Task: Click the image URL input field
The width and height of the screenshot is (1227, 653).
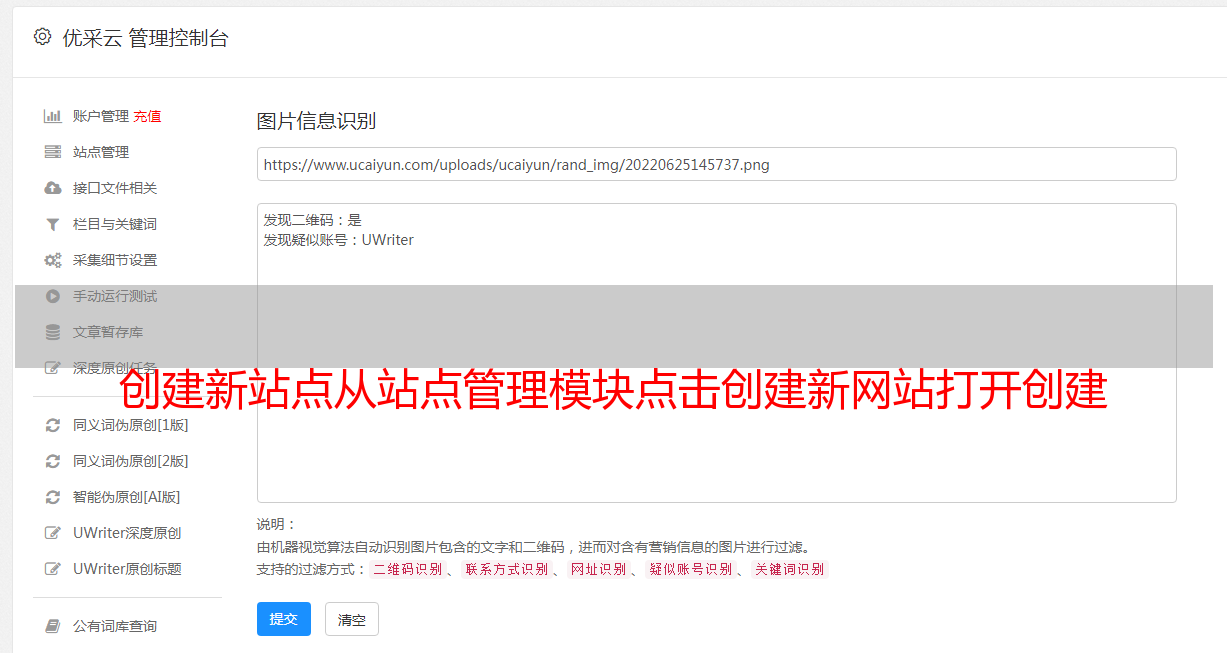Action: 716,164
